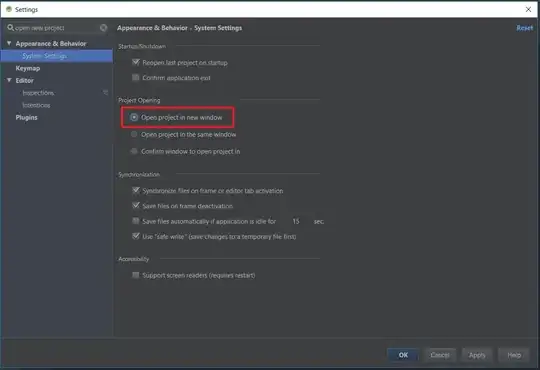This screenshot has width=540, height=370.
Task: Enable Save files automatically if idle
Action: tap(136, 221)
